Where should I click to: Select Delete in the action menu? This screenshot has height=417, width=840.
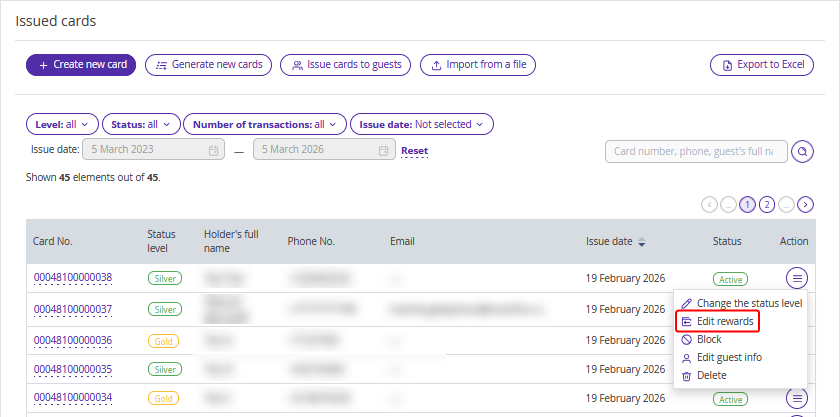point(711,375)
